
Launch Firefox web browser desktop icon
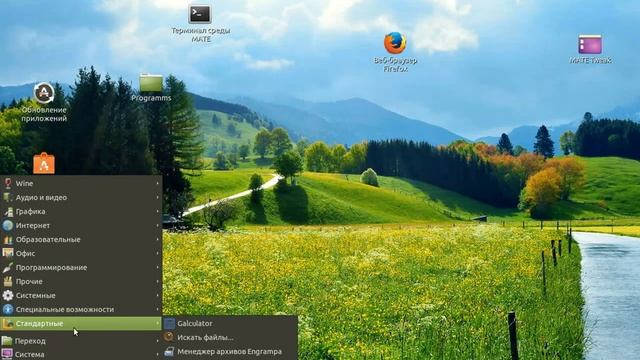pos(395,43)
